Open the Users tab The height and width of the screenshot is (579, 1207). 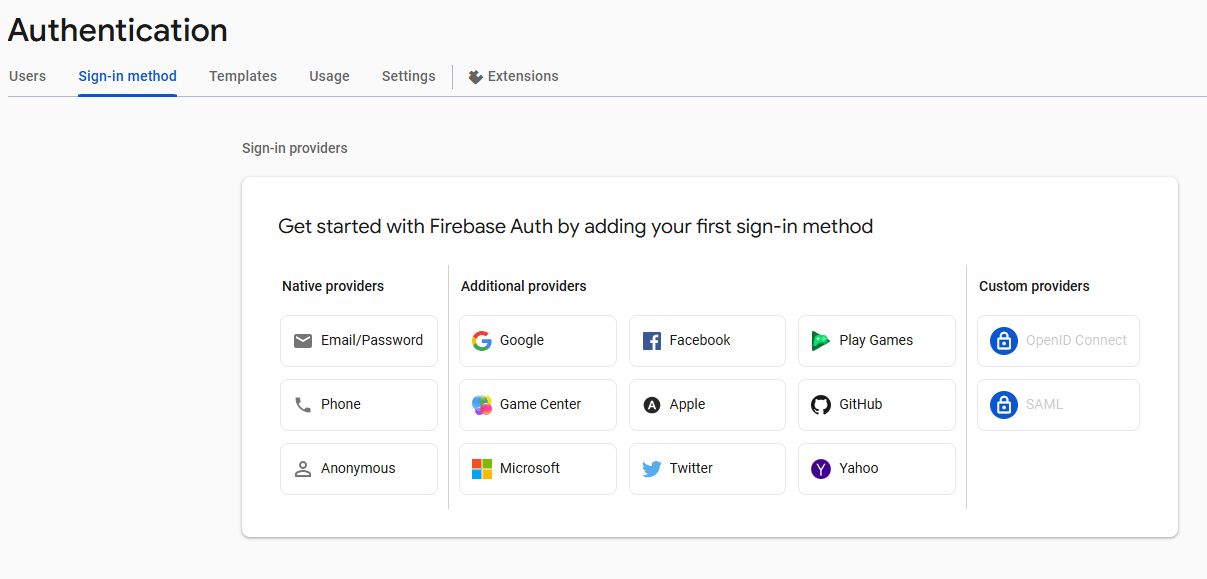[27, 76]
